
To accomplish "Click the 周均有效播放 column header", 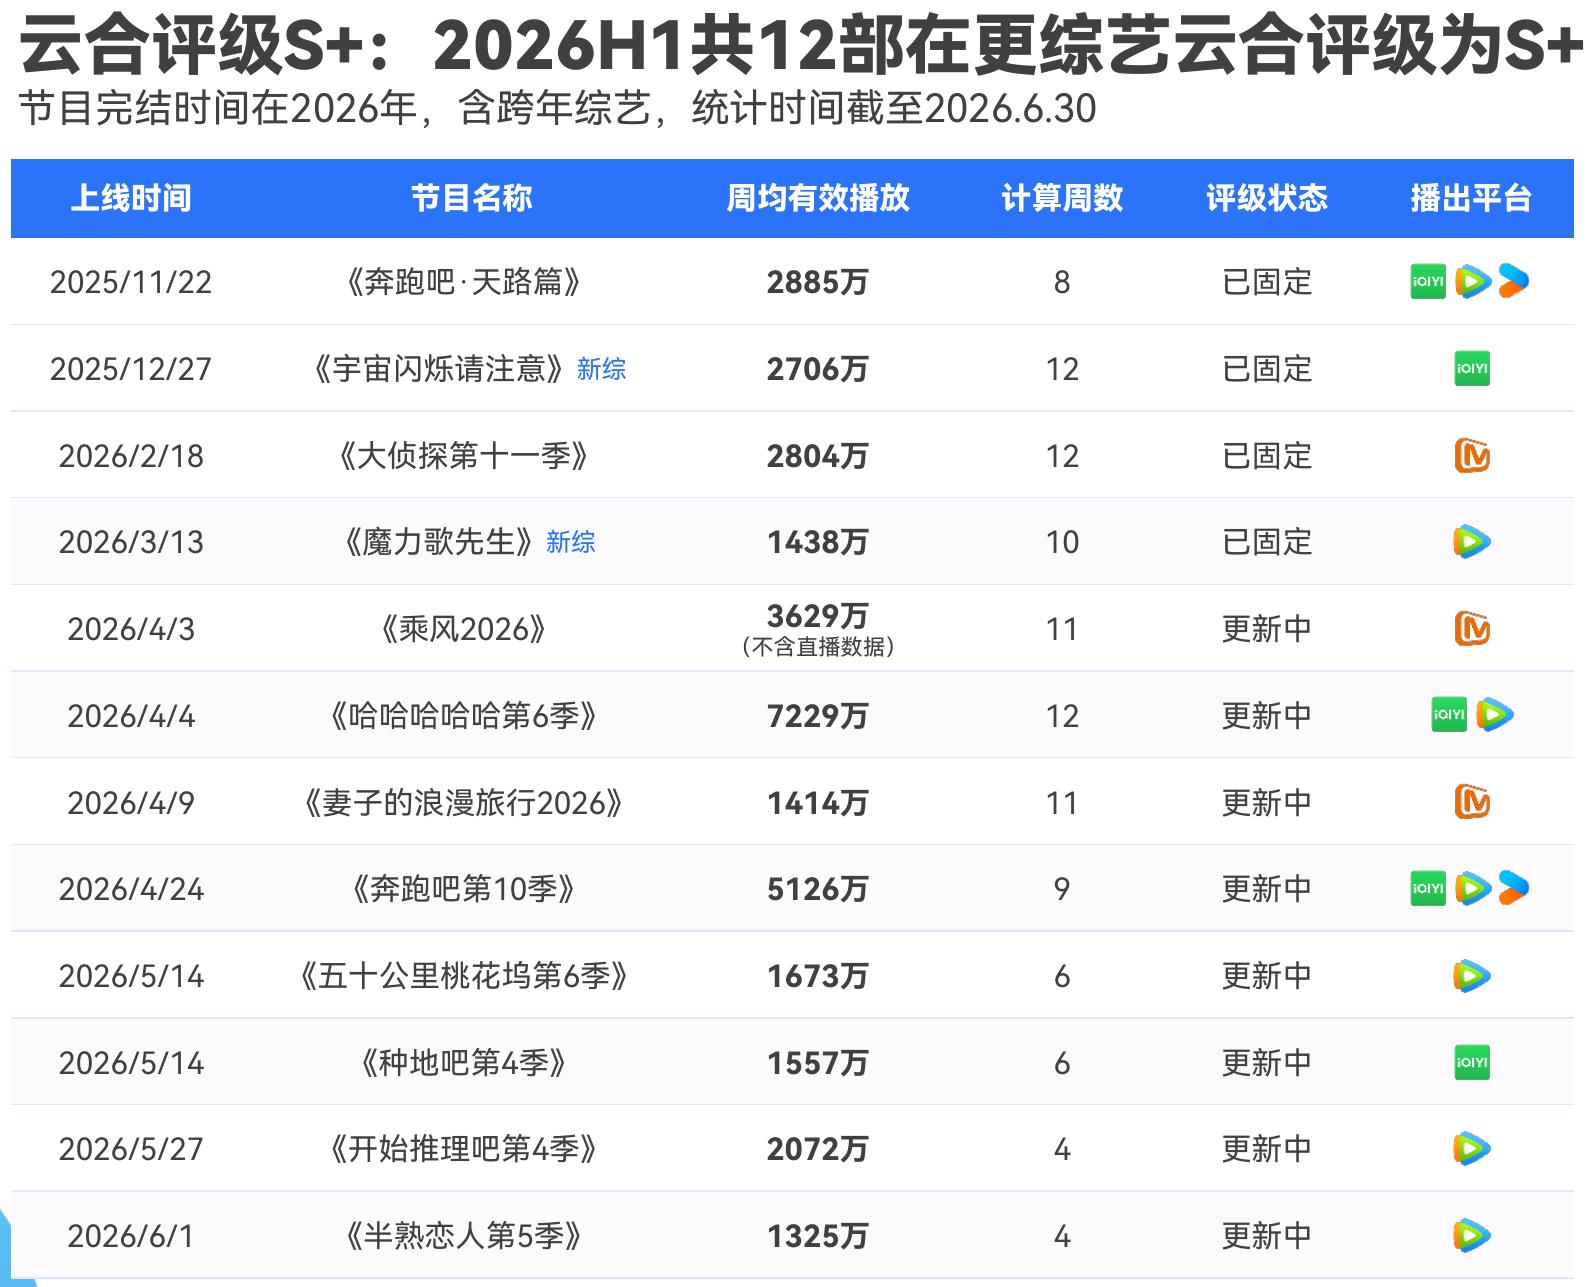I will pyautogui.click(x=818, y=198).
